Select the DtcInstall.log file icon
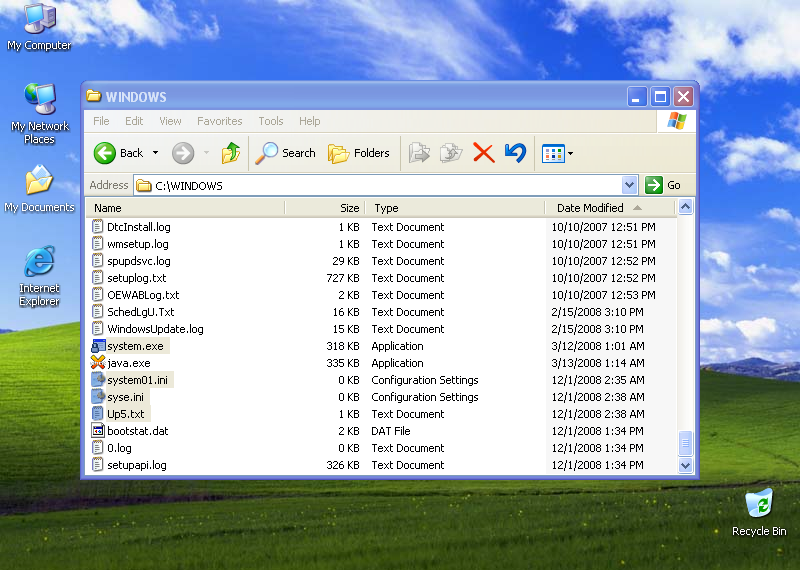 click(x=97, y=227)
